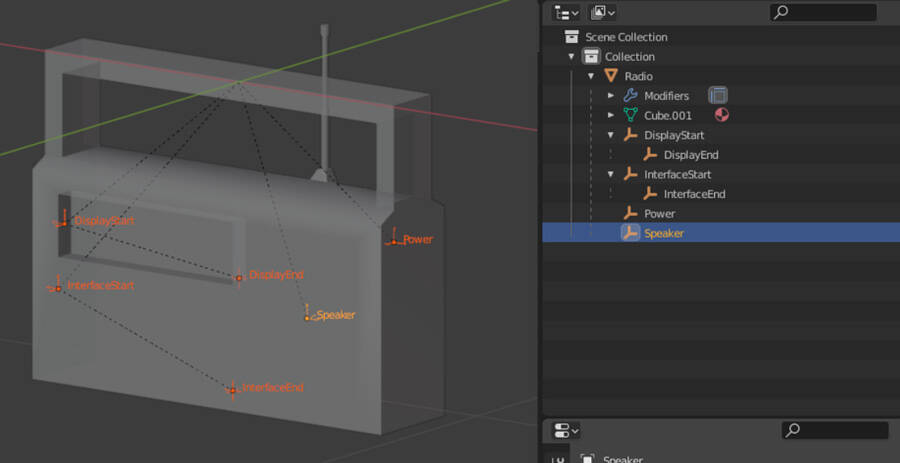Click the Speaker empty icon in outliner

[630, 233]
